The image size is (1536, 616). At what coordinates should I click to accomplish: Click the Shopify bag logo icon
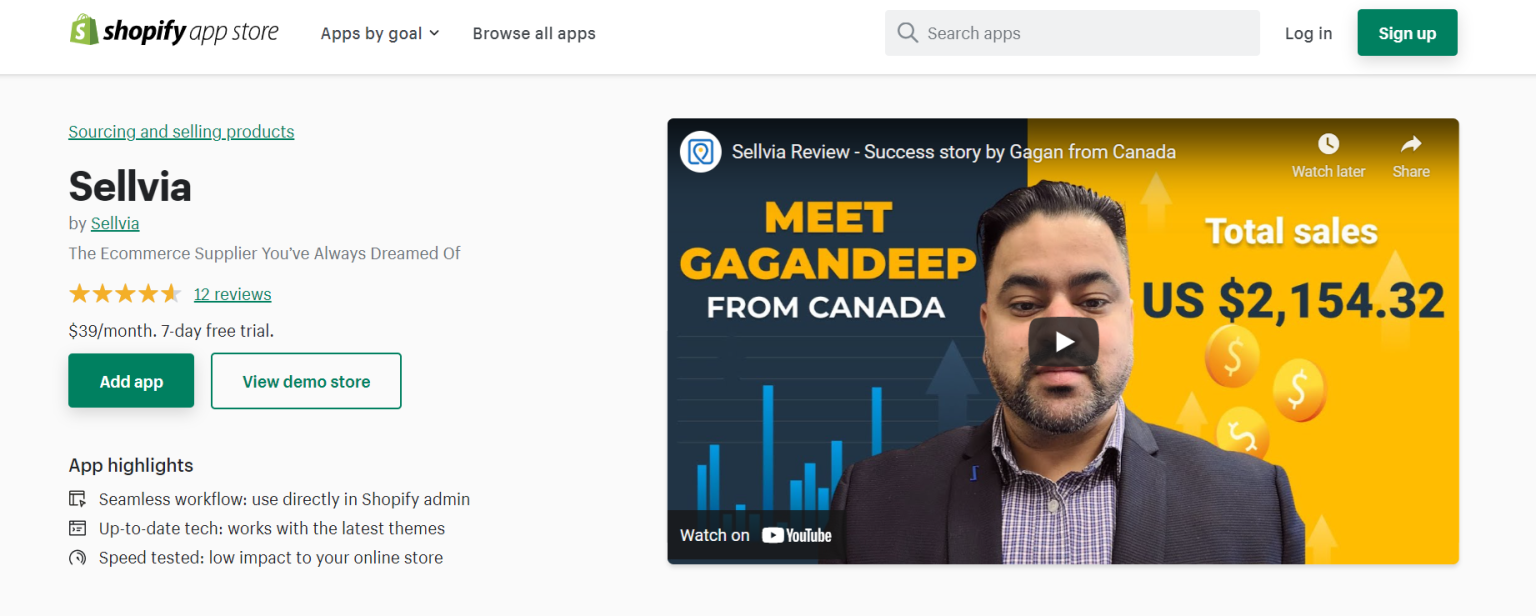[x=84, y=31]
